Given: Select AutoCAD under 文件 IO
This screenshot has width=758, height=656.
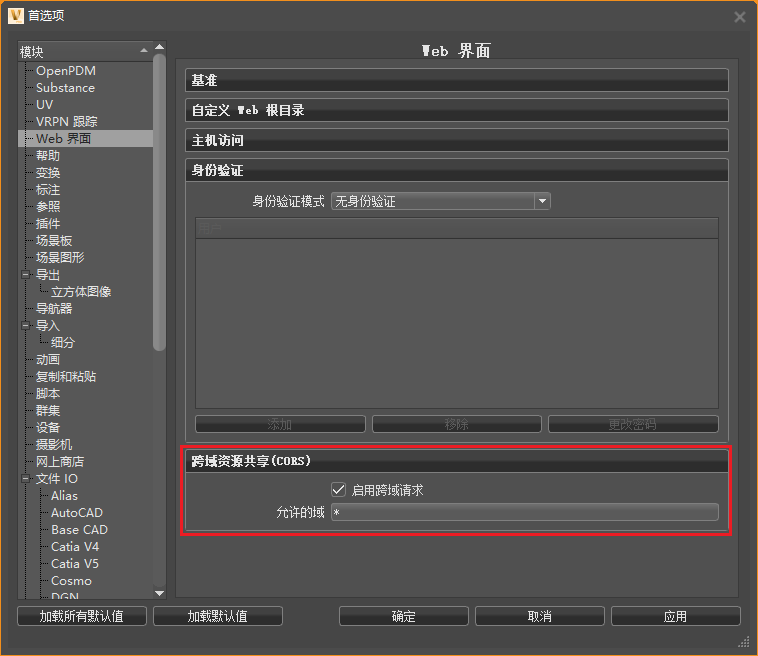Looking at the screenshot, I should tap(77, 512).
